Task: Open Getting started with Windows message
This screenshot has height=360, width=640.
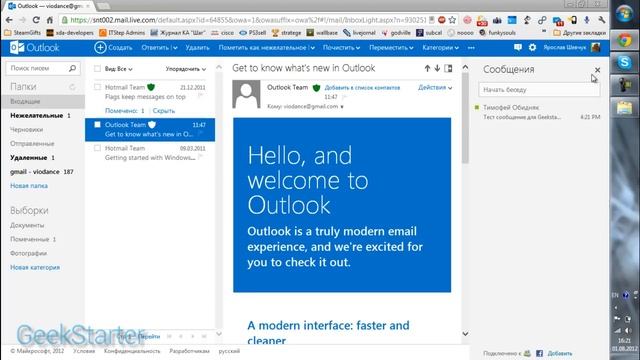Action: pyautogui.click(x=150, y=153)
